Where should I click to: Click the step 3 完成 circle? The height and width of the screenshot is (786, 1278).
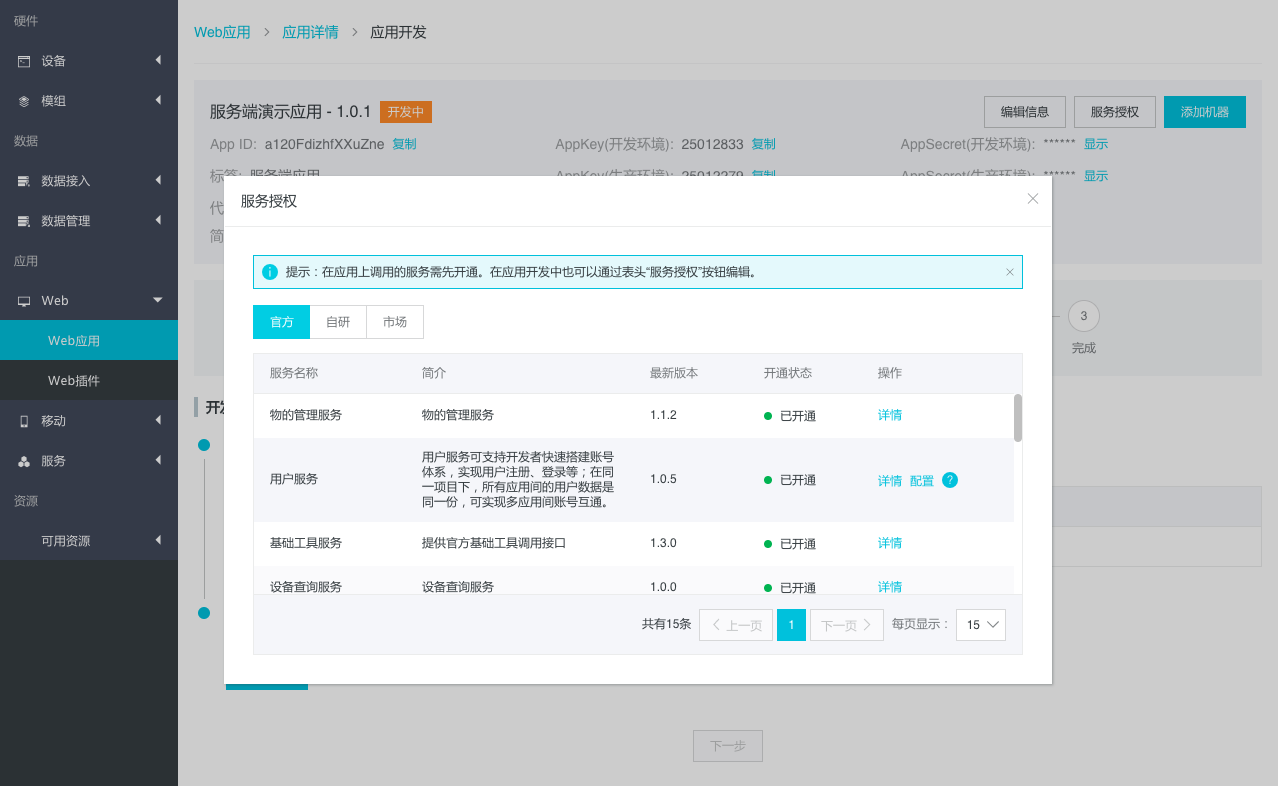(1084, 316)
